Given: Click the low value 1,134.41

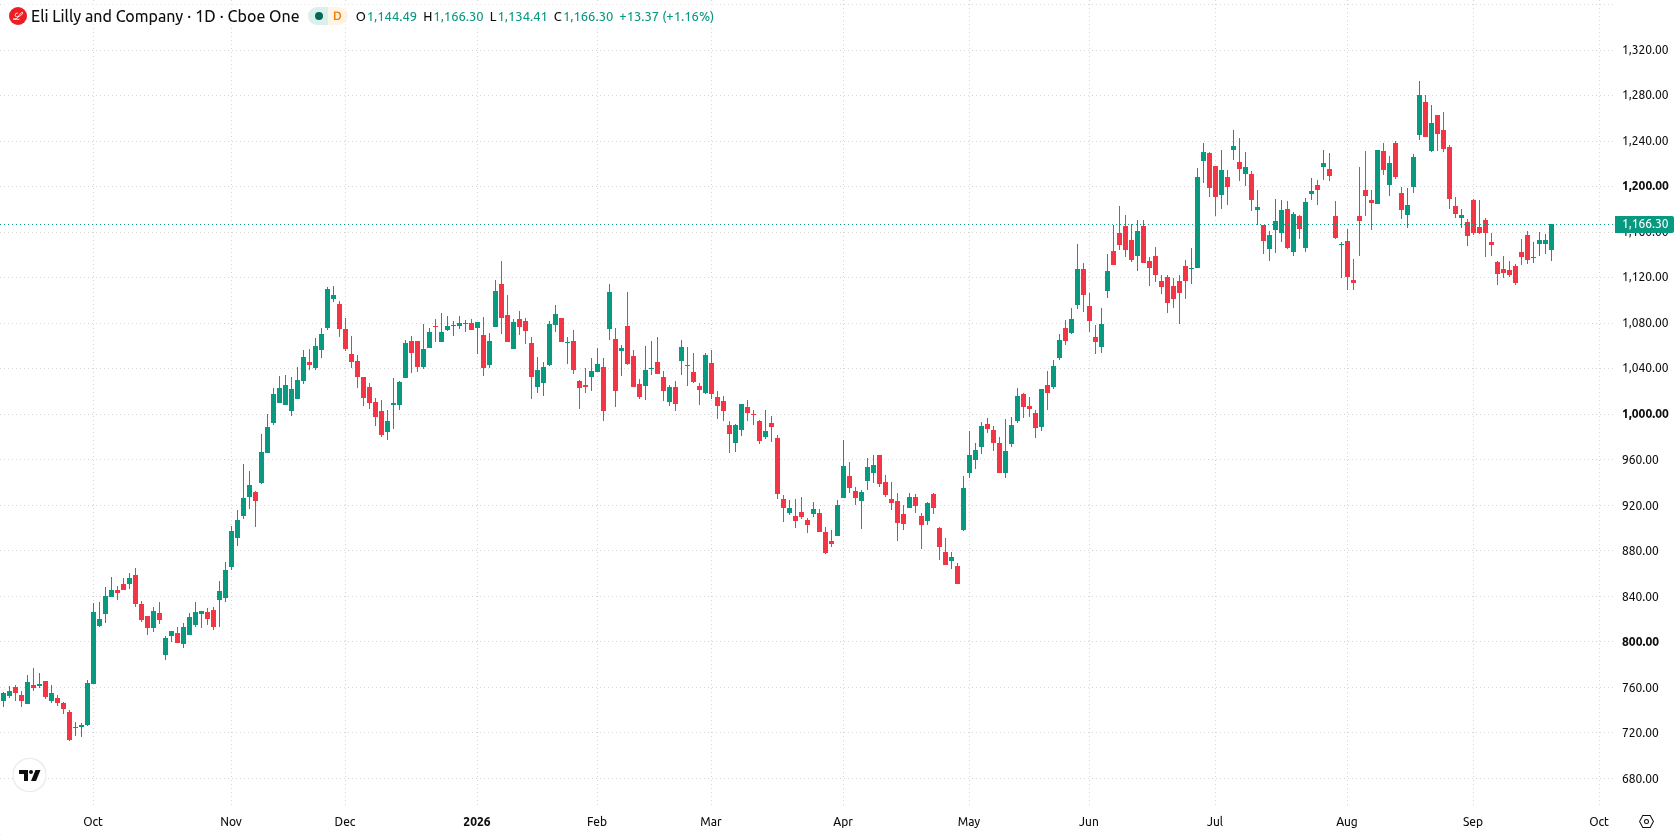Looking at the screenshot, I should point(523,17).
